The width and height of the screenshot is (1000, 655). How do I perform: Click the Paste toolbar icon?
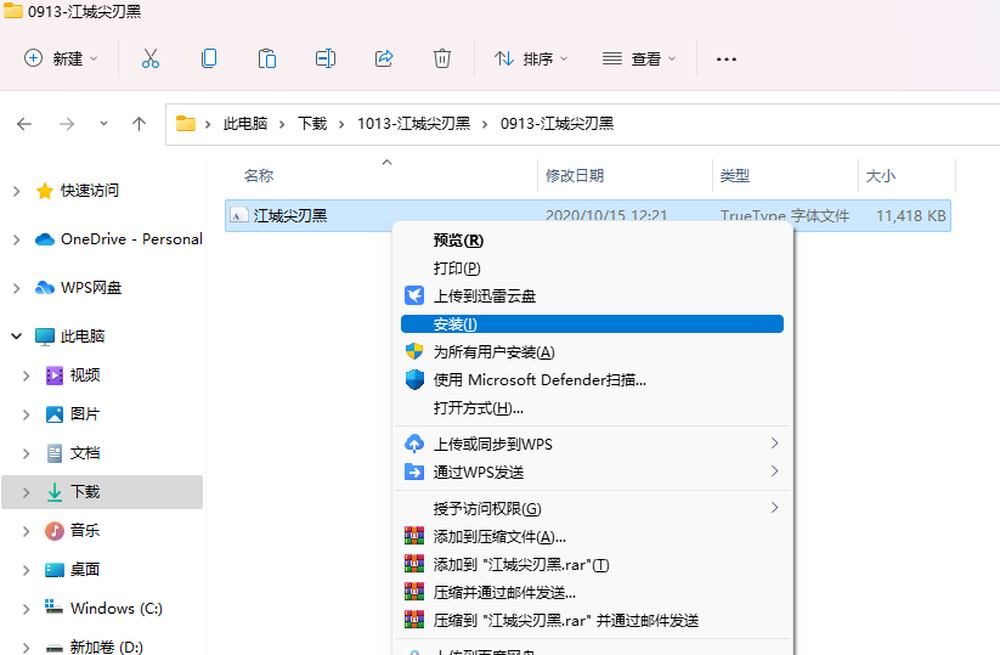coord(267,58)
